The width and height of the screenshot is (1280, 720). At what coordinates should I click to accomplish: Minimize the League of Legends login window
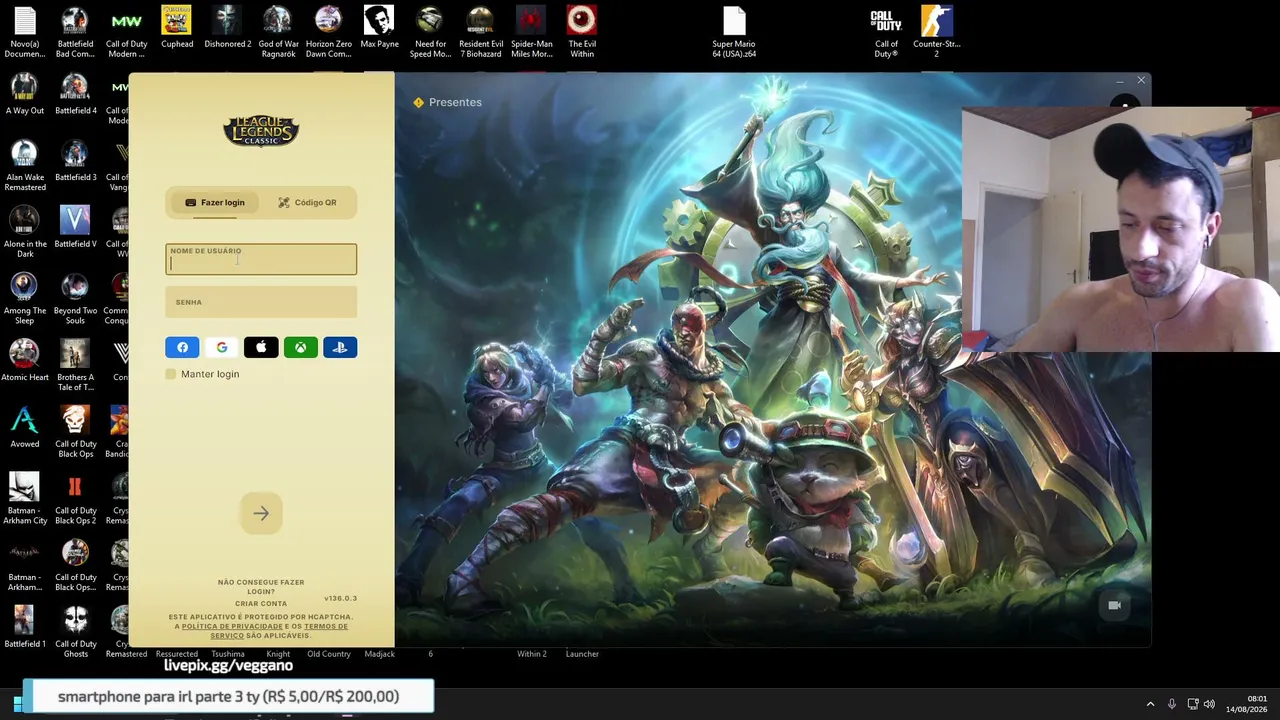click(1119, 80)
